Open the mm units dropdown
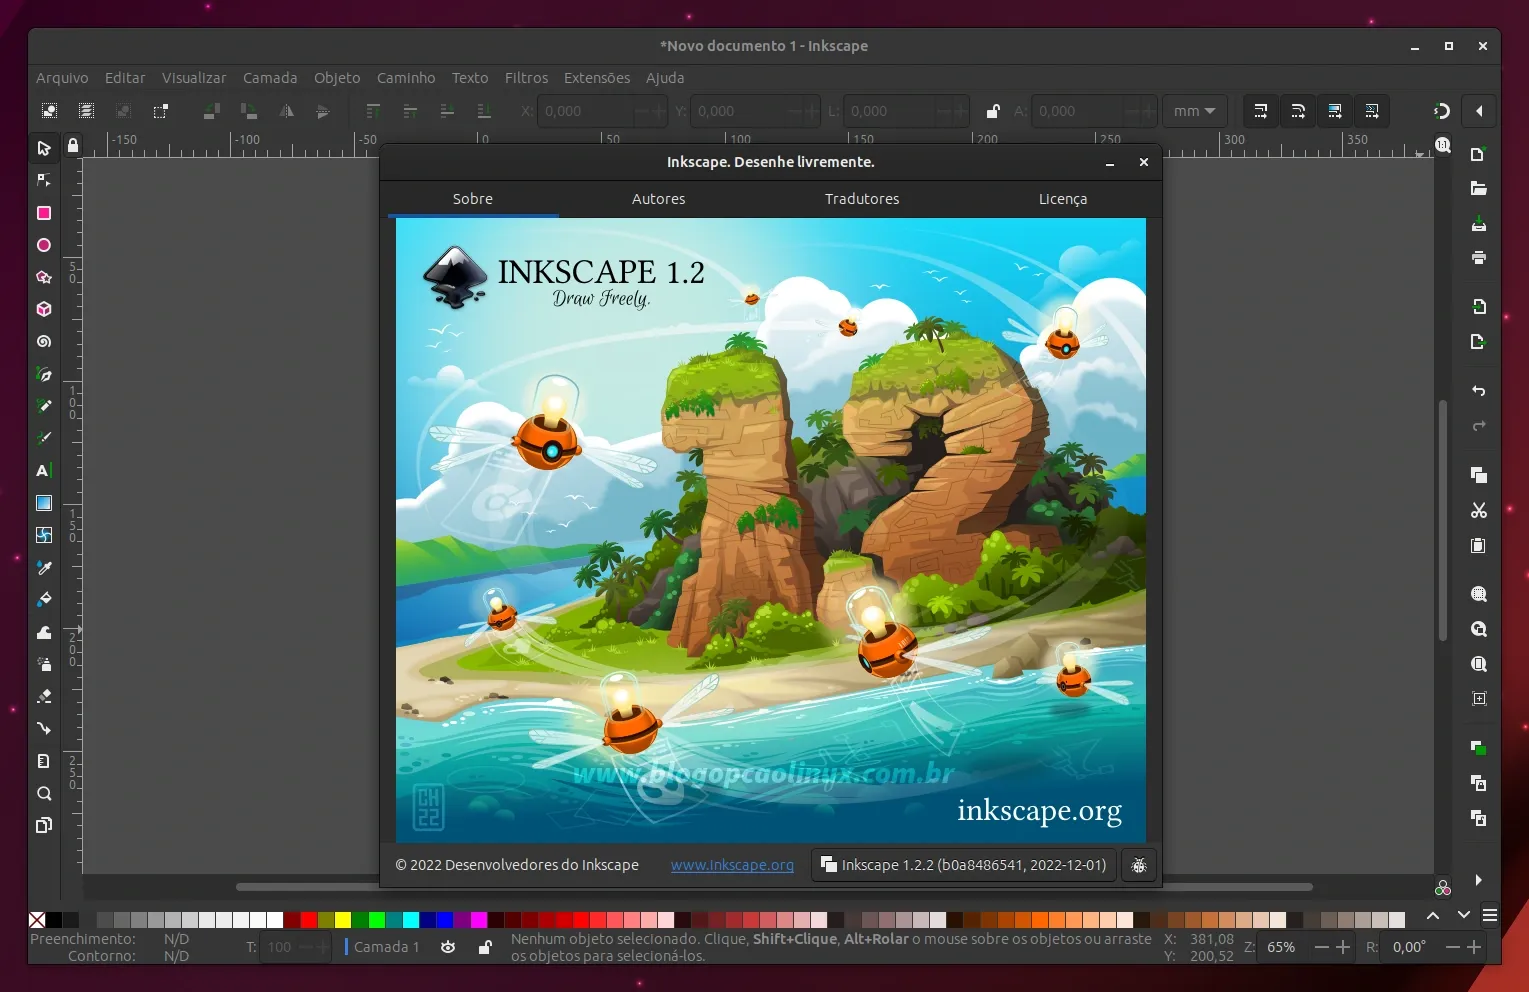Viewport: 1529px width, 992px height. [1194, 111]
